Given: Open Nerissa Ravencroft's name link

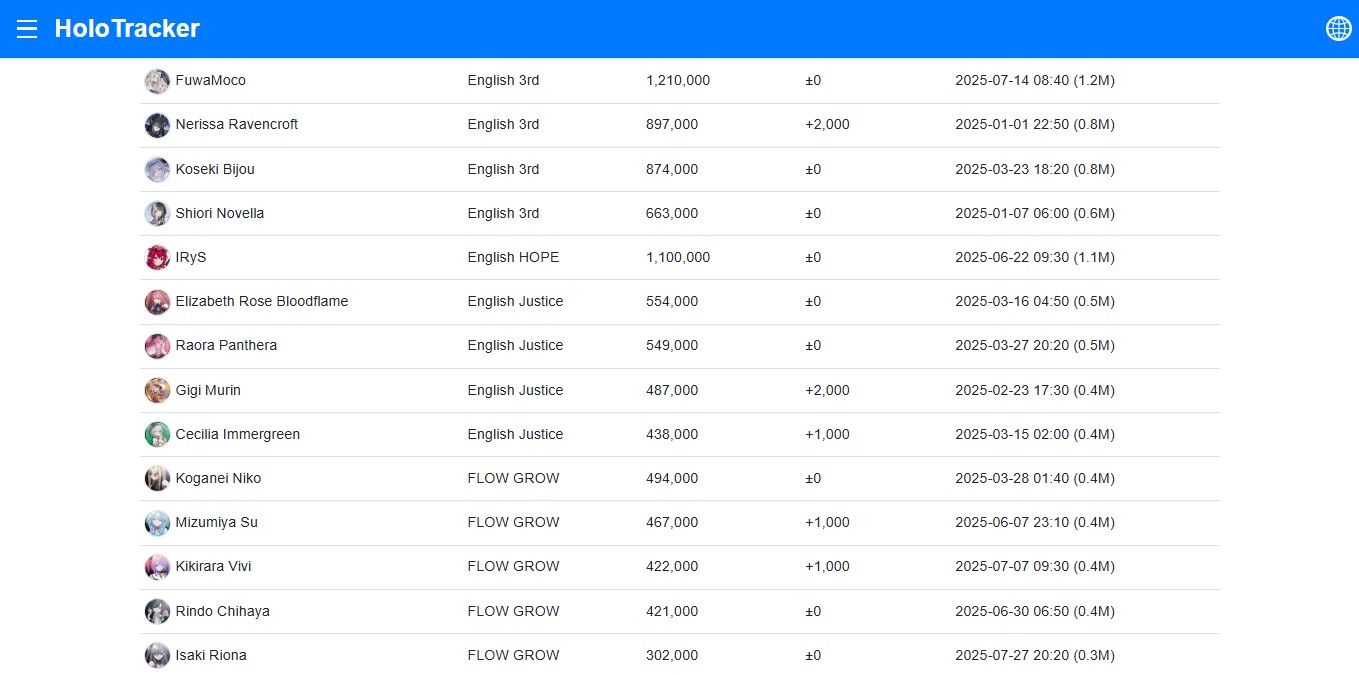Looking at the screenshot, I should tap(237, 124).
